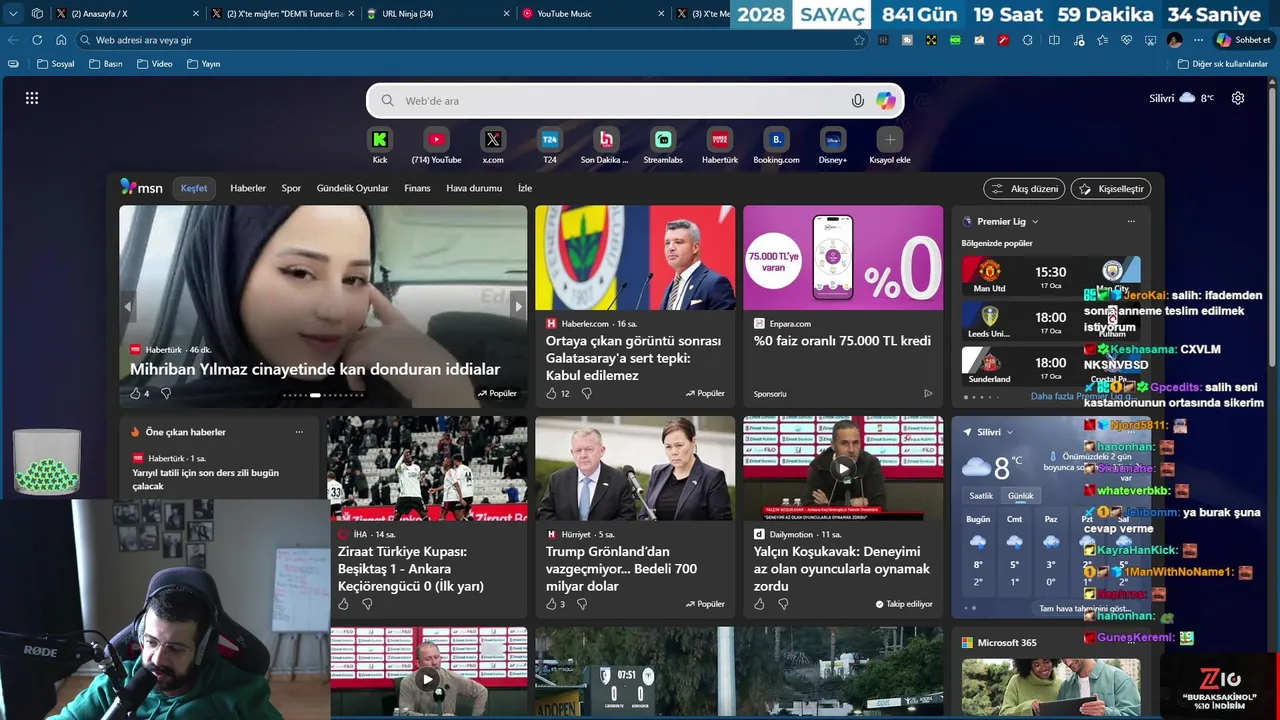Go to previous headline carousel slide
Viewport: 1280px width, 720px height.
point(128,307)
